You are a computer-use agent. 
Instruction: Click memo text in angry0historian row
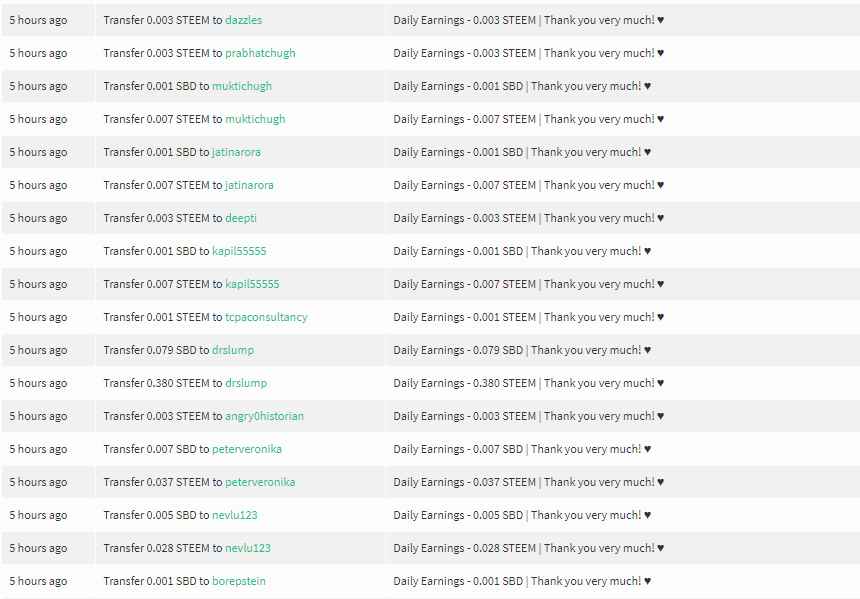click(529, 416)
